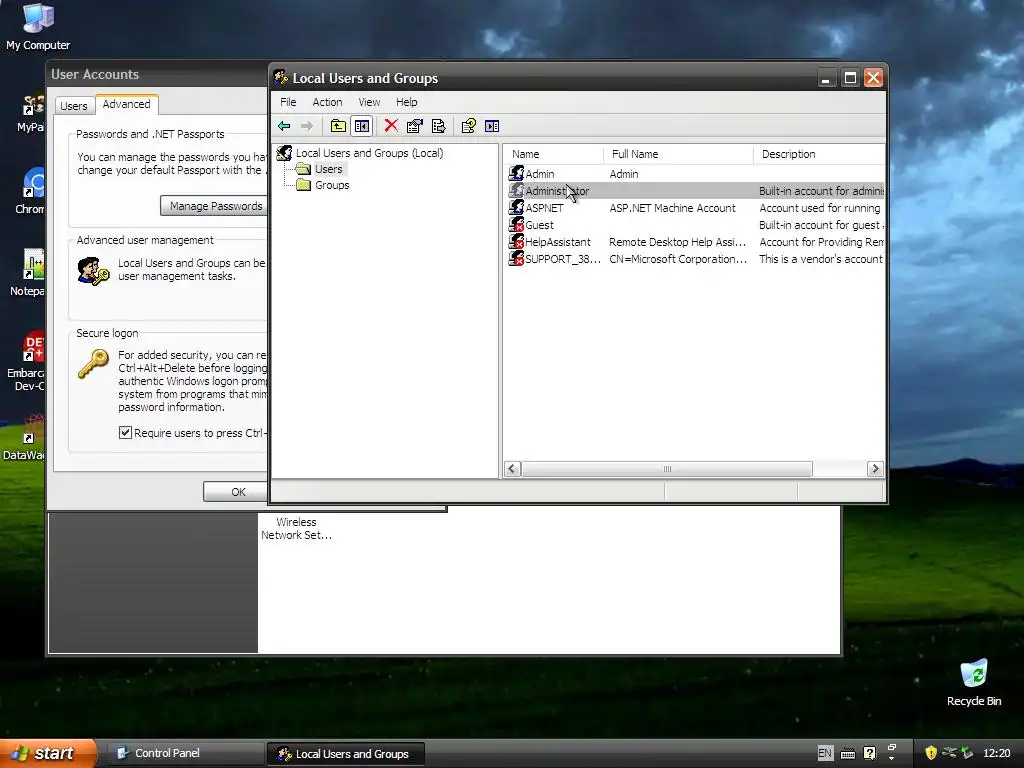Image resolution: width=1024 pixels, height=768 pixels.
Task: Open the File menu
Action: [288, 102]
